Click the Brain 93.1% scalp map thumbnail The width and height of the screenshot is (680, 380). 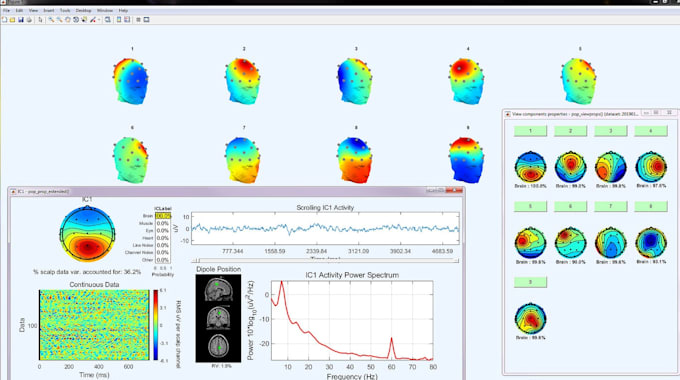tap(651, 243)
